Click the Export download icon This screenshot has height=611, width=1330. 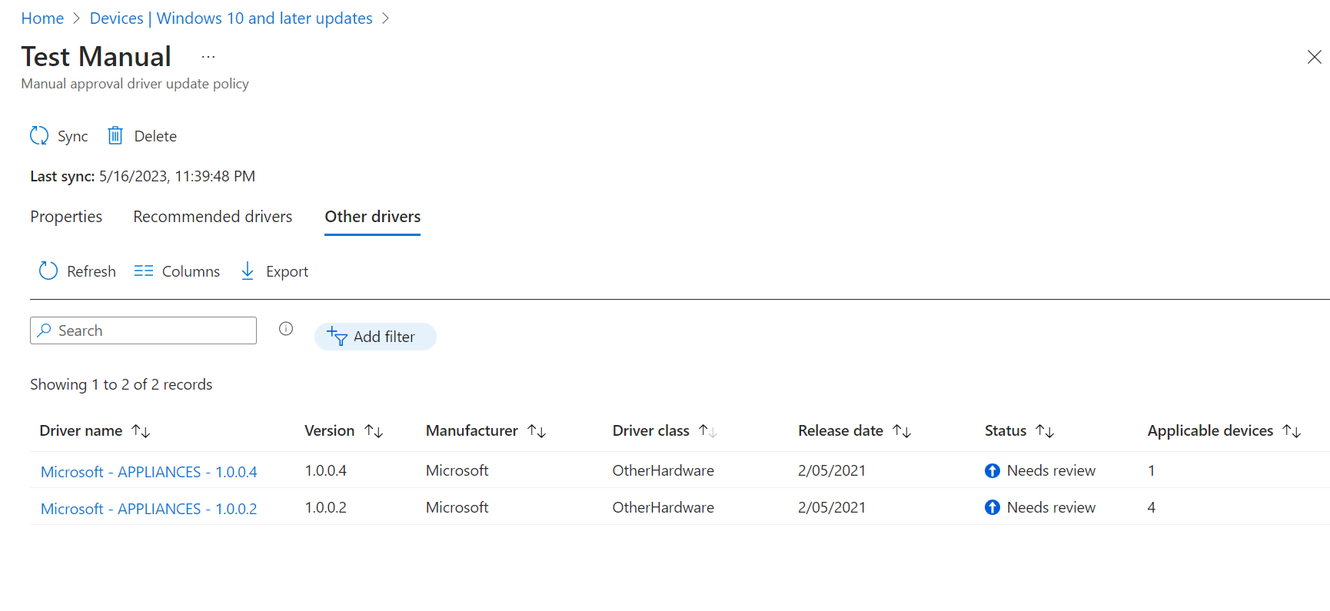(247, 271)
